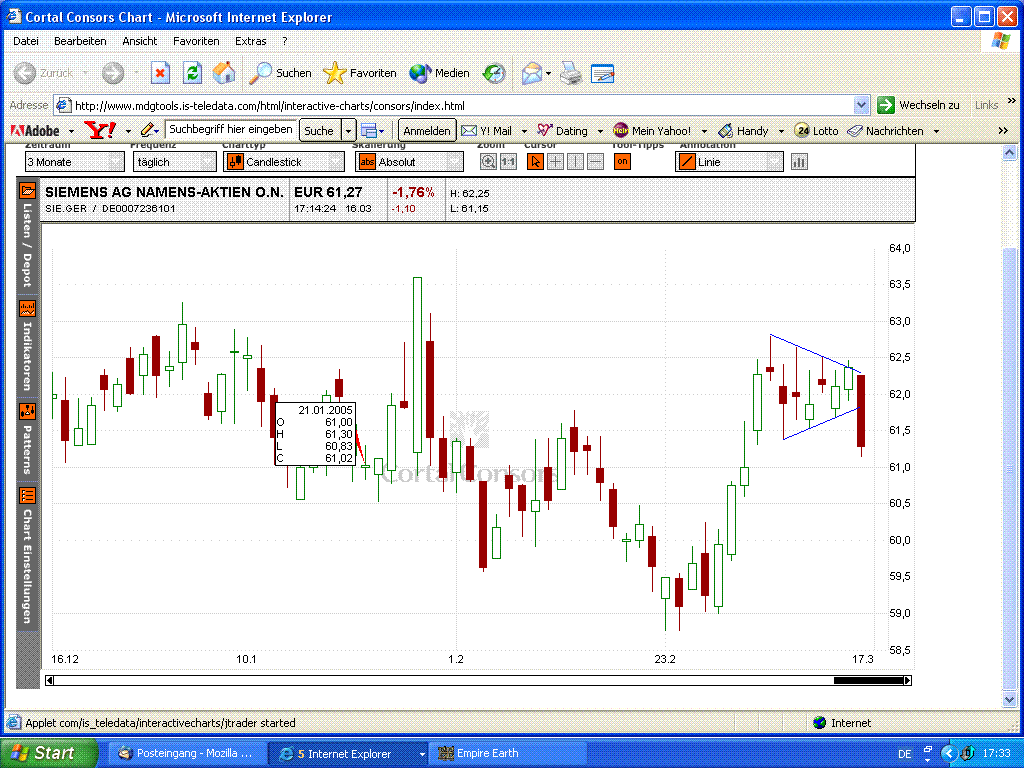
Task: Open the browsing History icon
Action: pos(494,73)
